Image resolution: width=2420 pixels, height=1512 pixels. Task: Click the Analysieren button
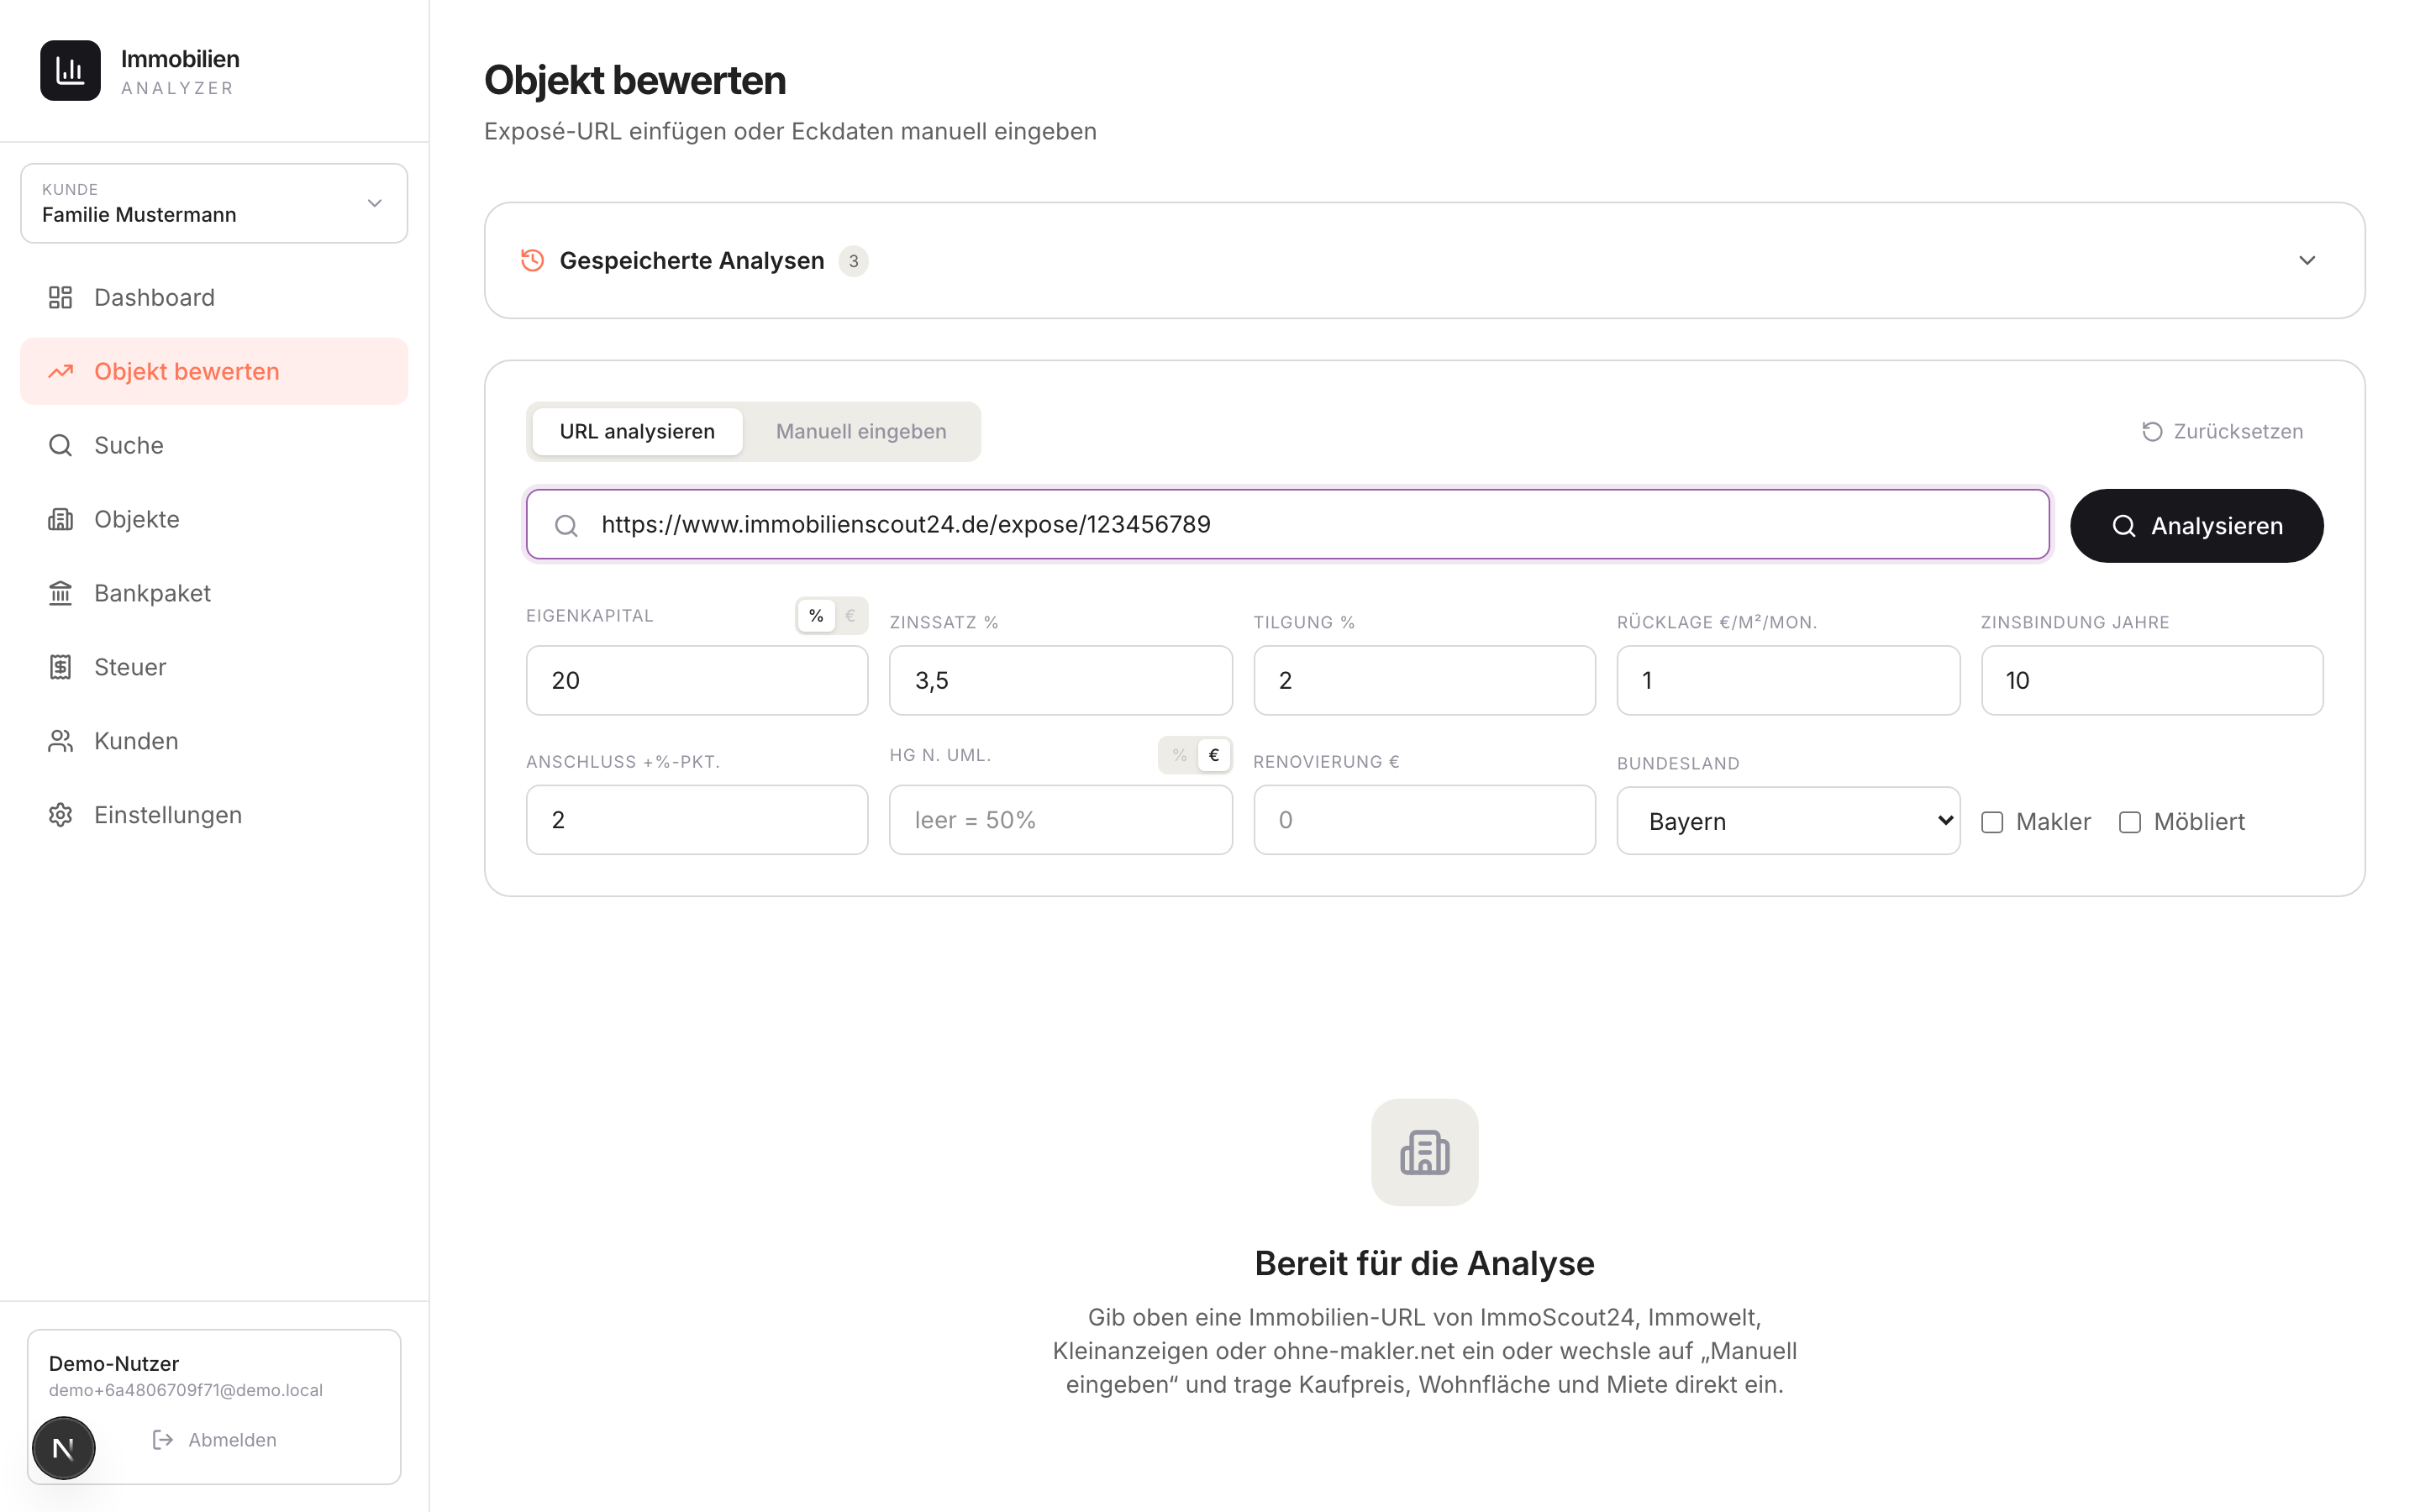pos(2196,526)
